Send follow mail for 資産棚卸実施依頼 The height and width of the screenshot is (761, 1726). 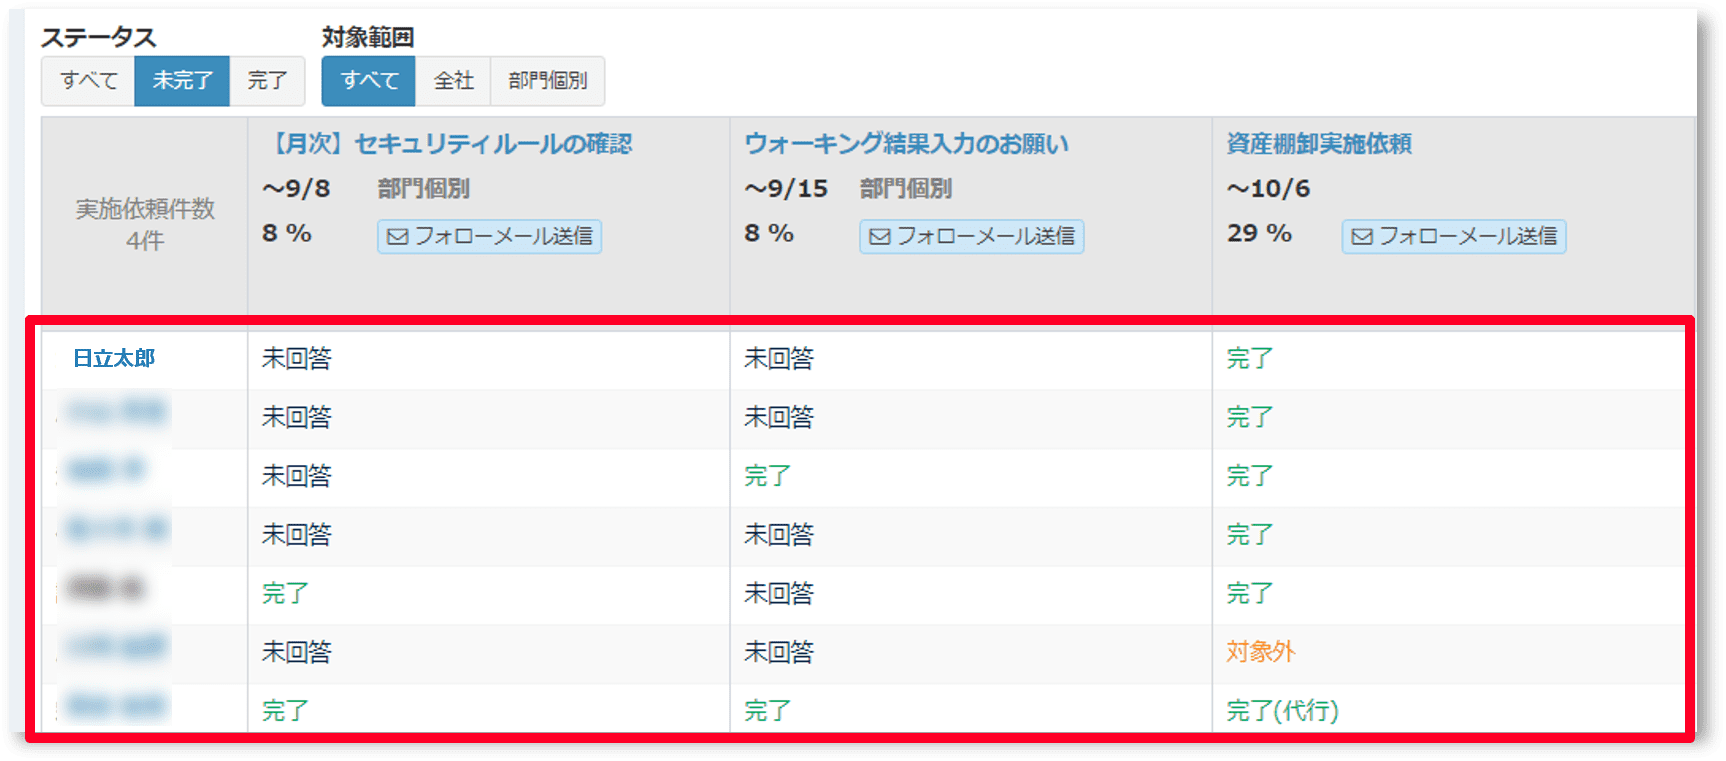click(1454, 237)
